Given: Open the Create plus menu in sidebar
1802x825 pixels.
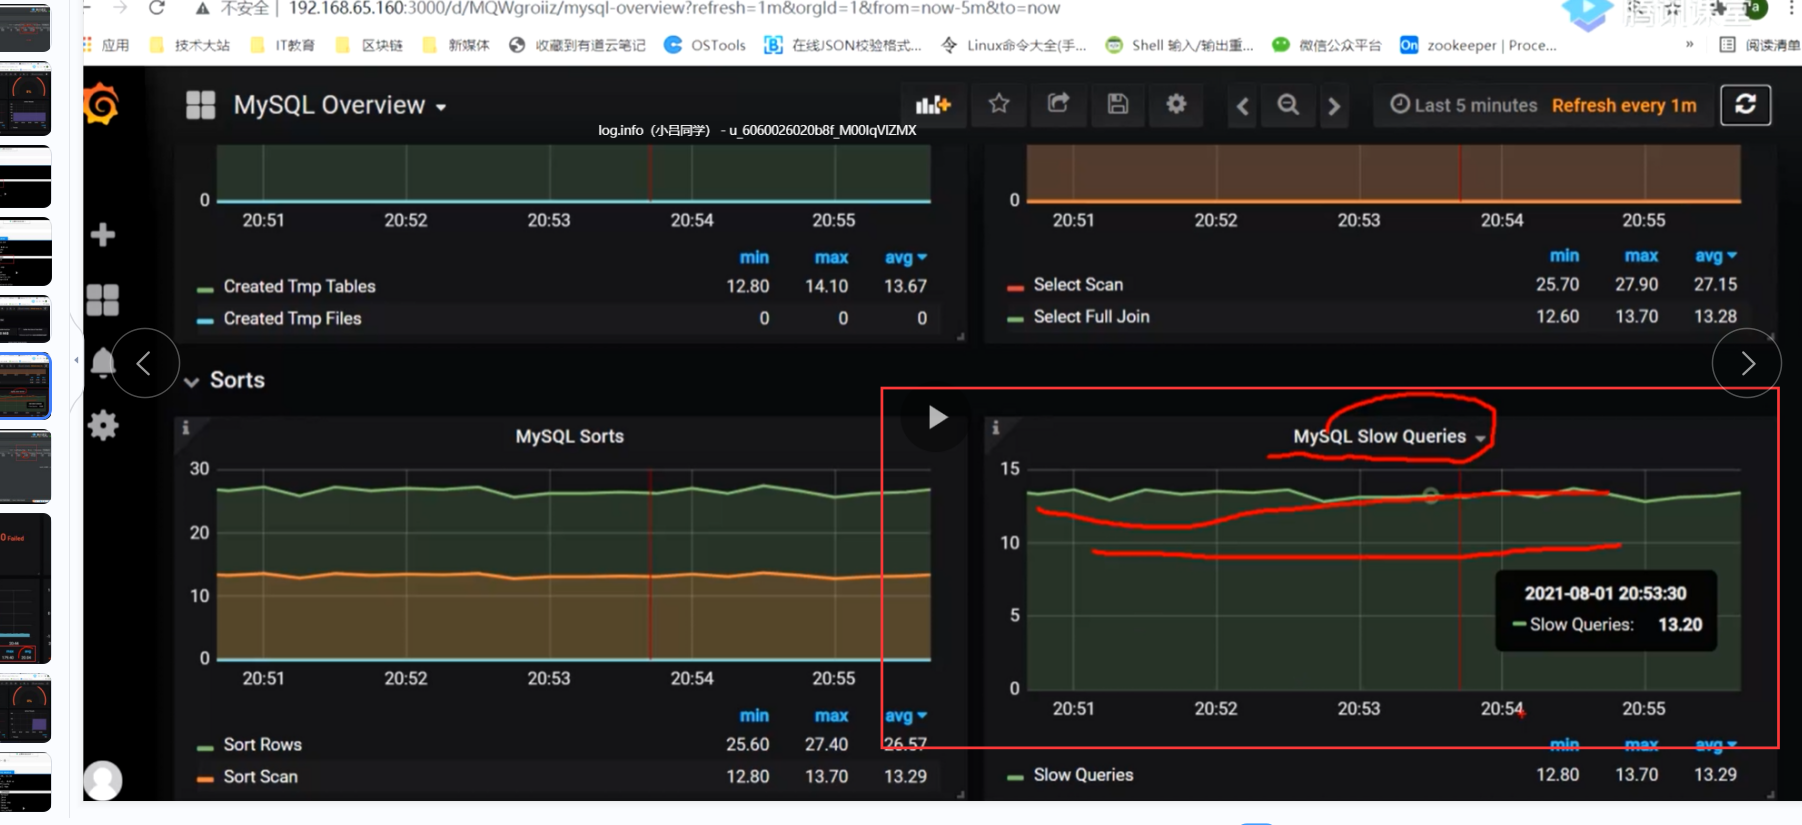Looking at the screenshot, I should pos(102,235).
